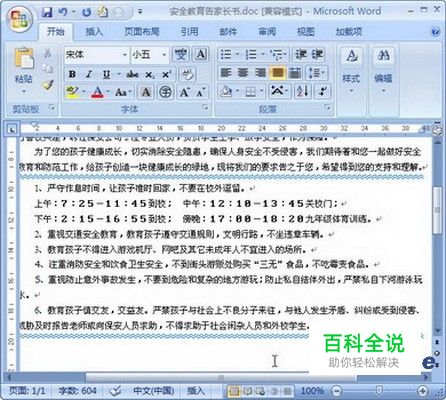Open underline style dropdown arrow
Viewport: 446px width, 400px height.
pos(118,74)
